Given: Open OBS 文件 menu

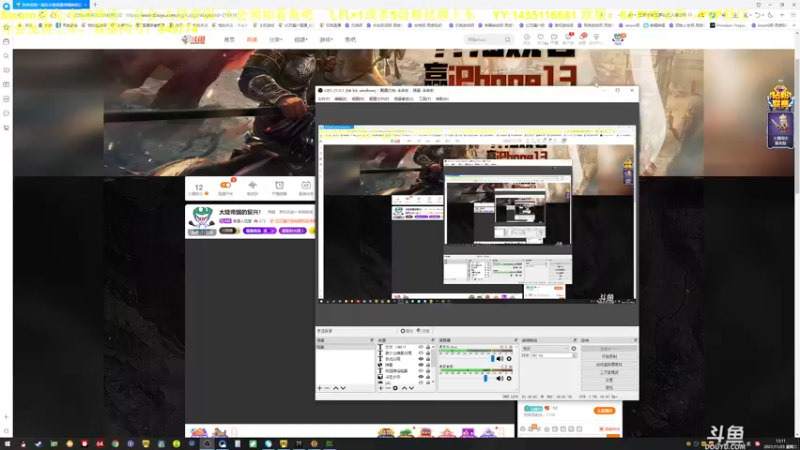Looking at the screenshot, I should click(x=324, y=98).
